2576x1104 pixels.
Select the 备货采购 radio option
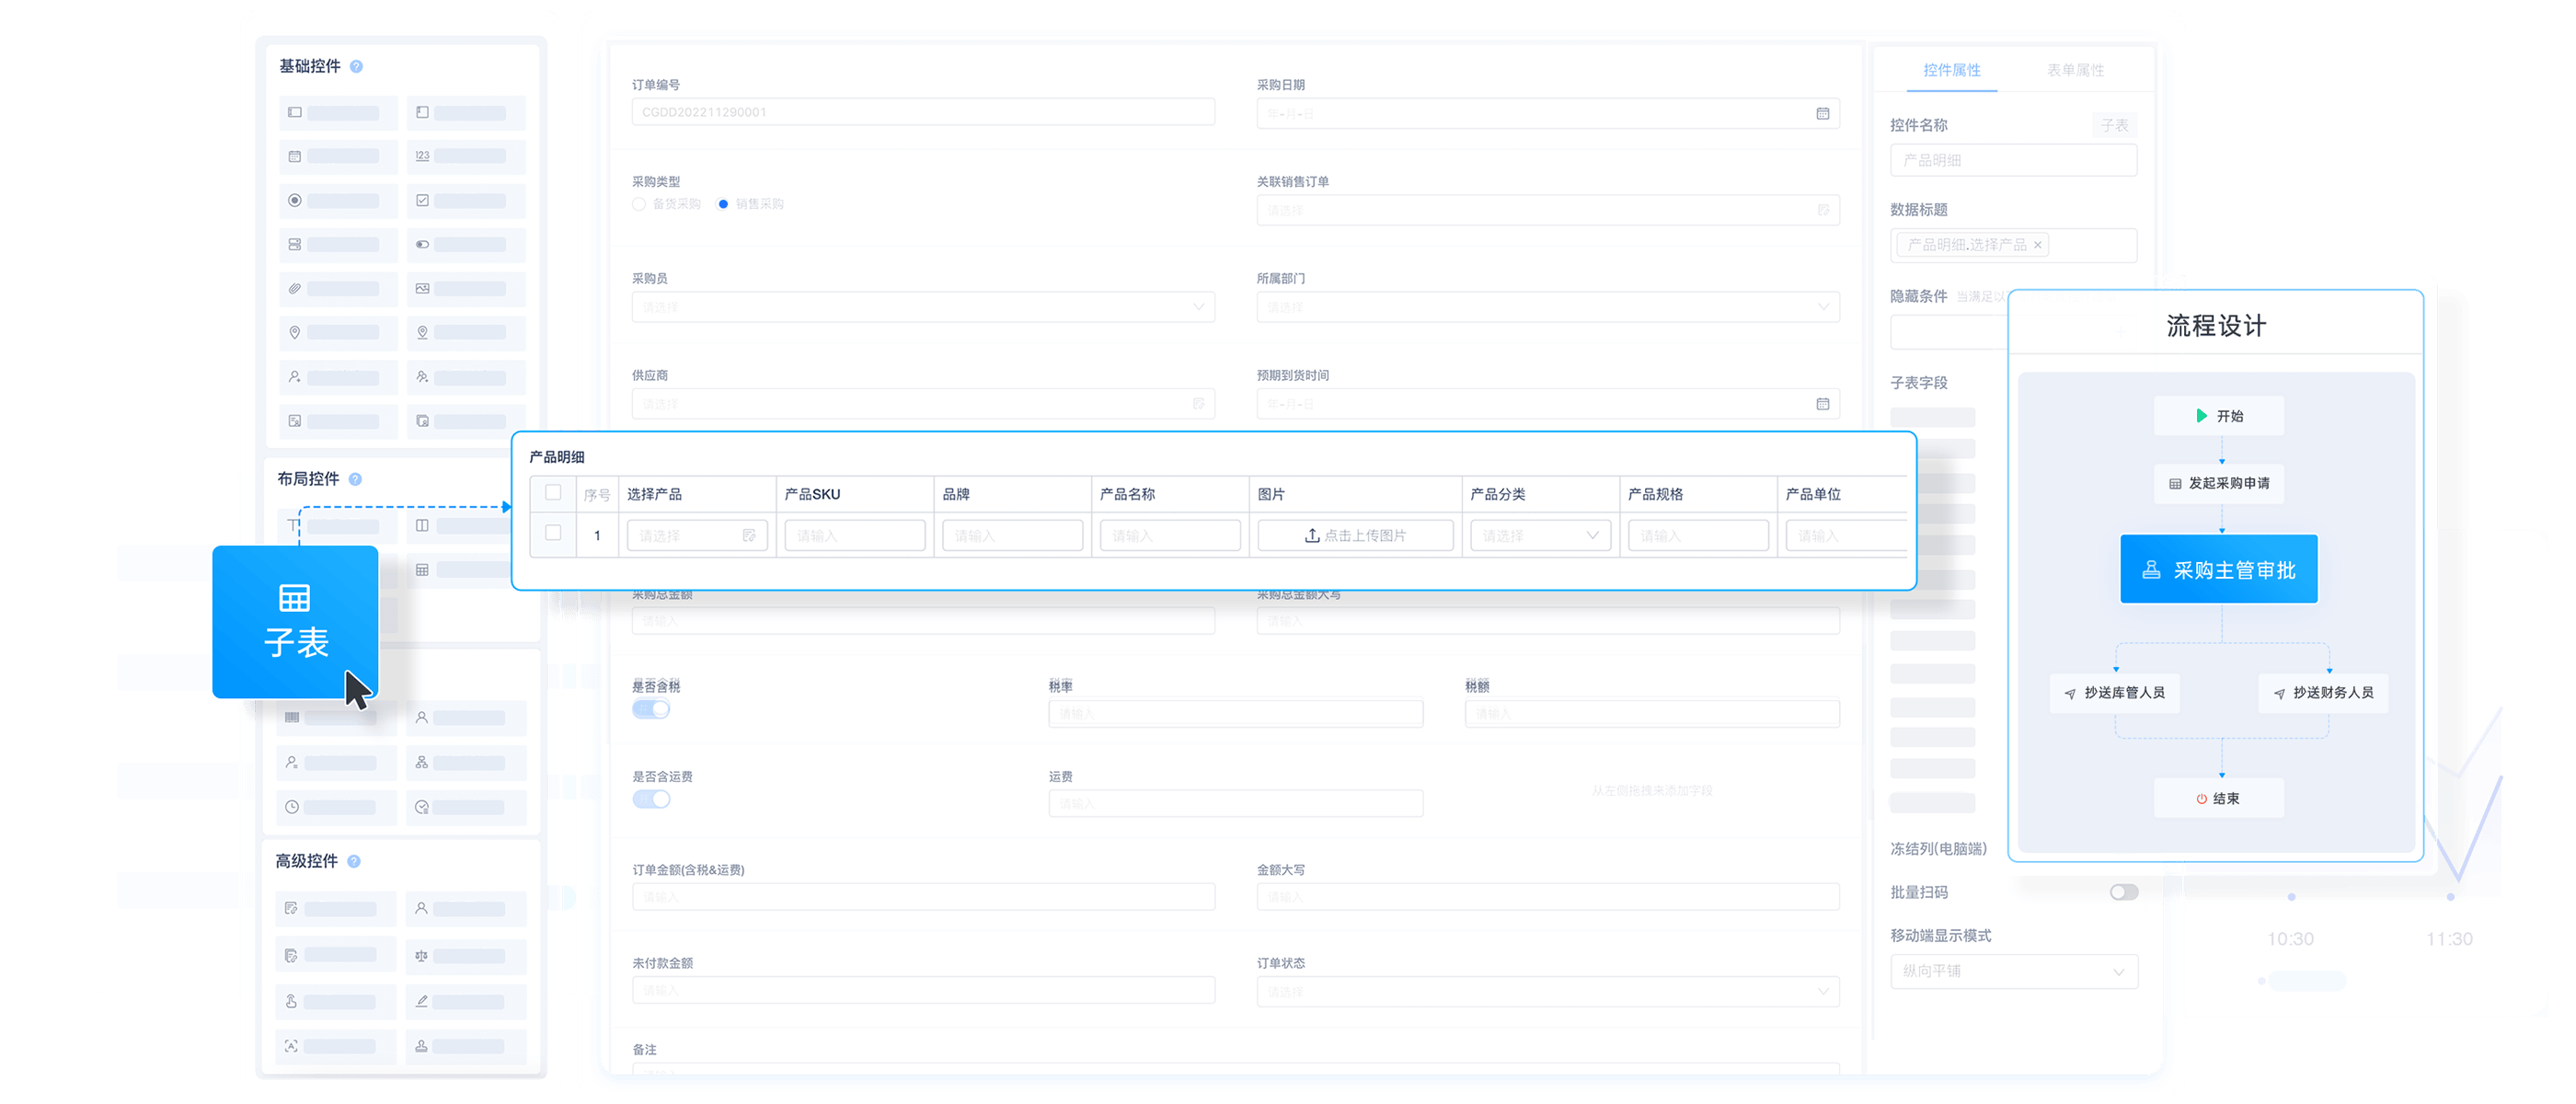click(639, 204)
